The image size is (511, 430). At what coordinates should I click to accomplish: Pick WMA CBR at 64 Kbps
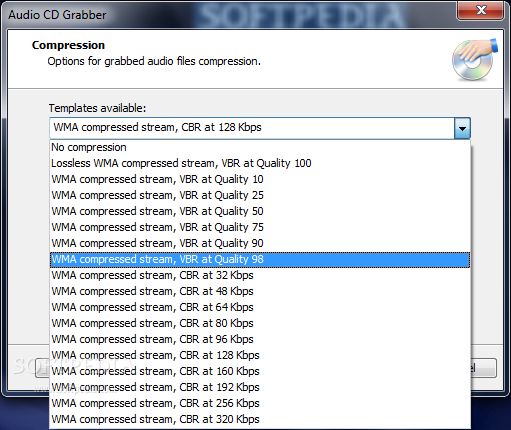(260, 307)
